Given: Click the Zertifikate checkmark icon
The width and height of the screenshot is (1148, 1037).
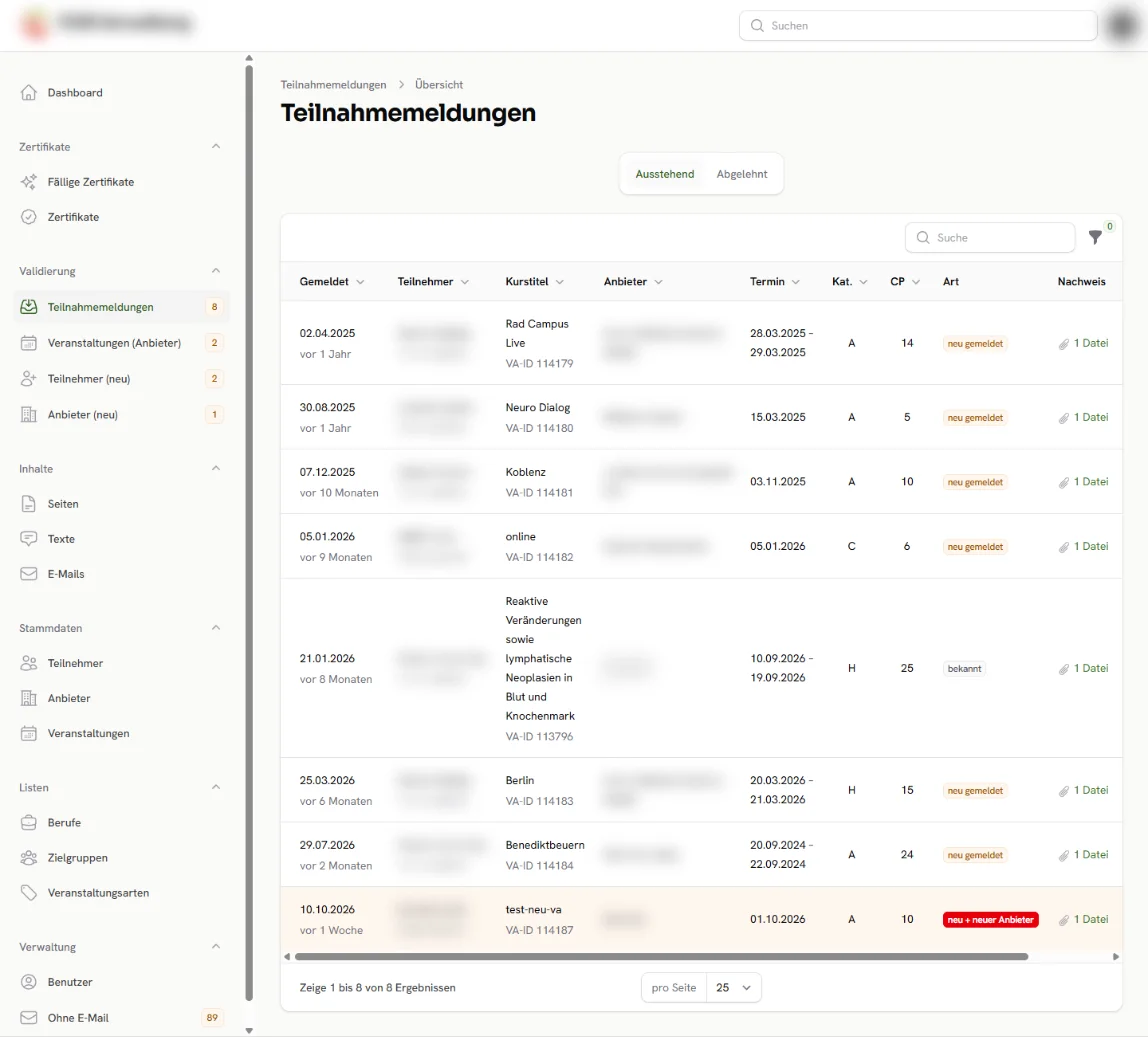Looking at the screenshot, I should [29, 217].
